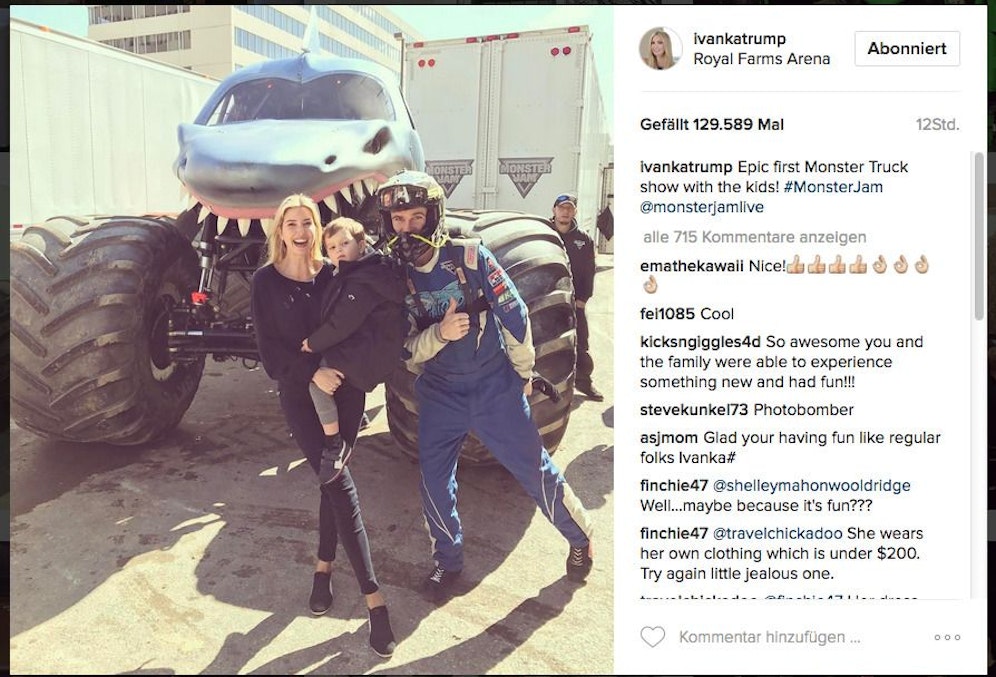The width and height of the screenshot is (996, 677).
Task: Expand alle 715 Kommentare anzeigen
Action: click(x=755, y=237)
